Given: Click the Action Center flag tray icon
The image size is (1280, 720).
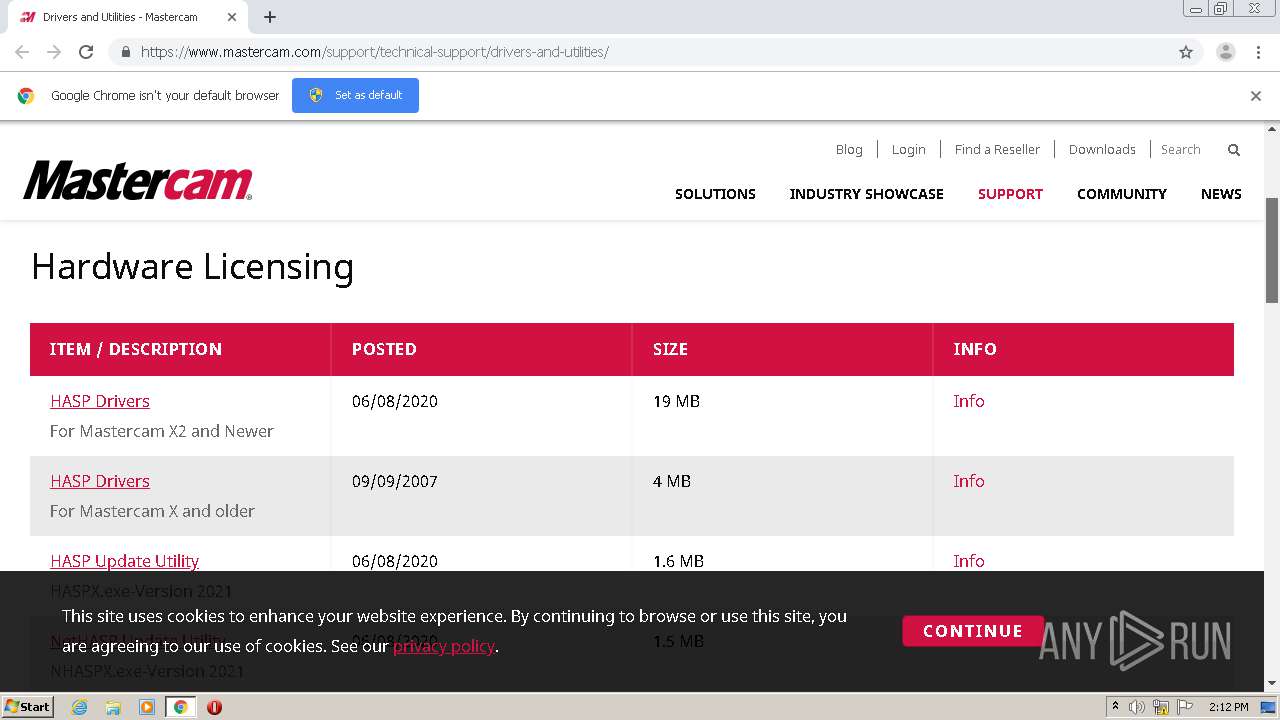Looking at the screenshot, I should point(1184,707).
